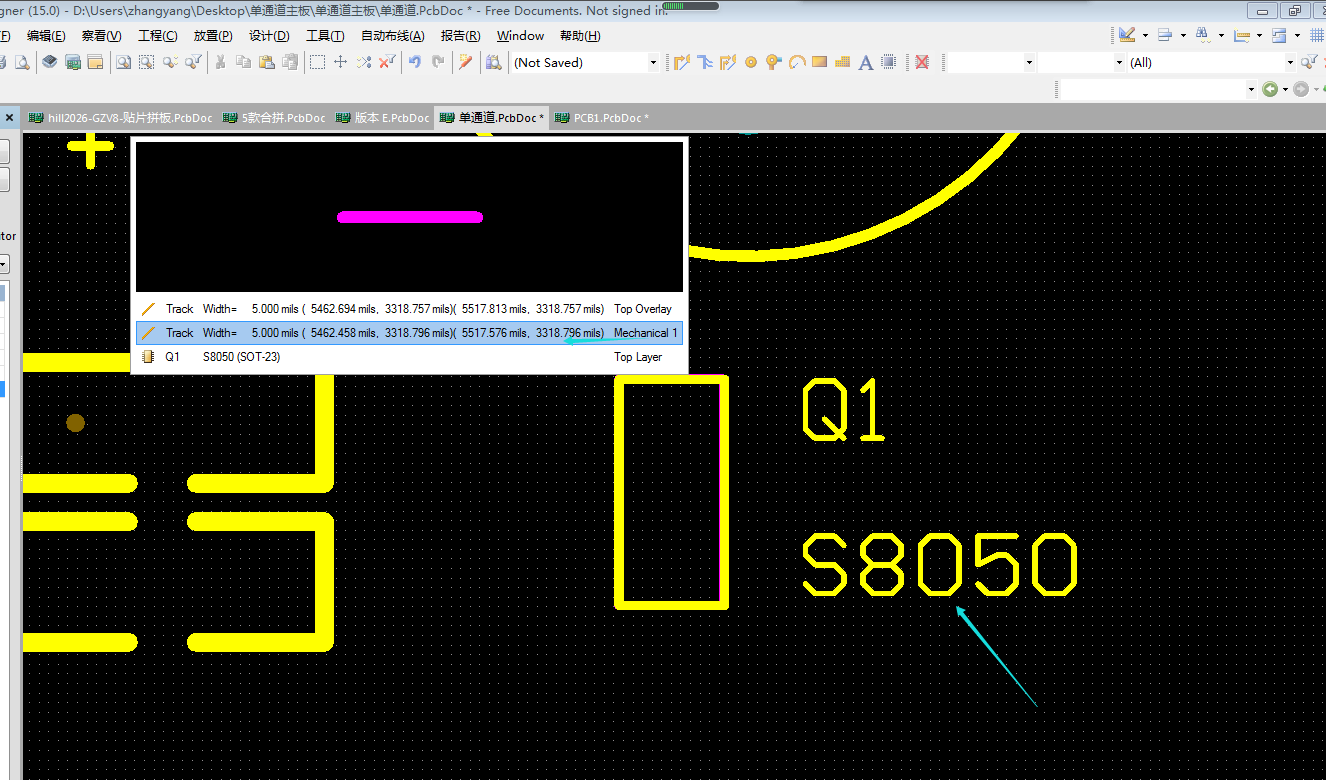Click the Move Selection cross icon
Viewport: 1326px width, 780px height.
[340, 62]
